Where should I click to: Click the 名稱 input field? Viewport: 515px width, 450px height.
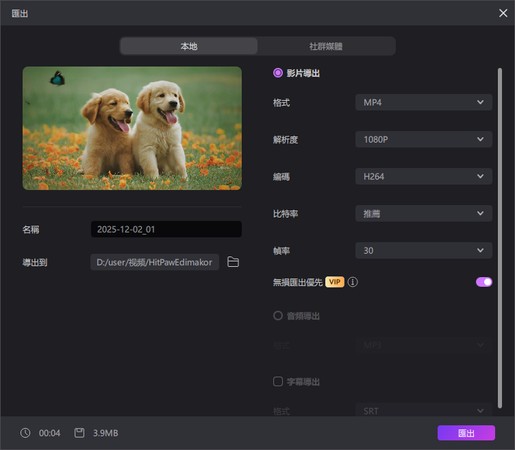tap(166, 229)
